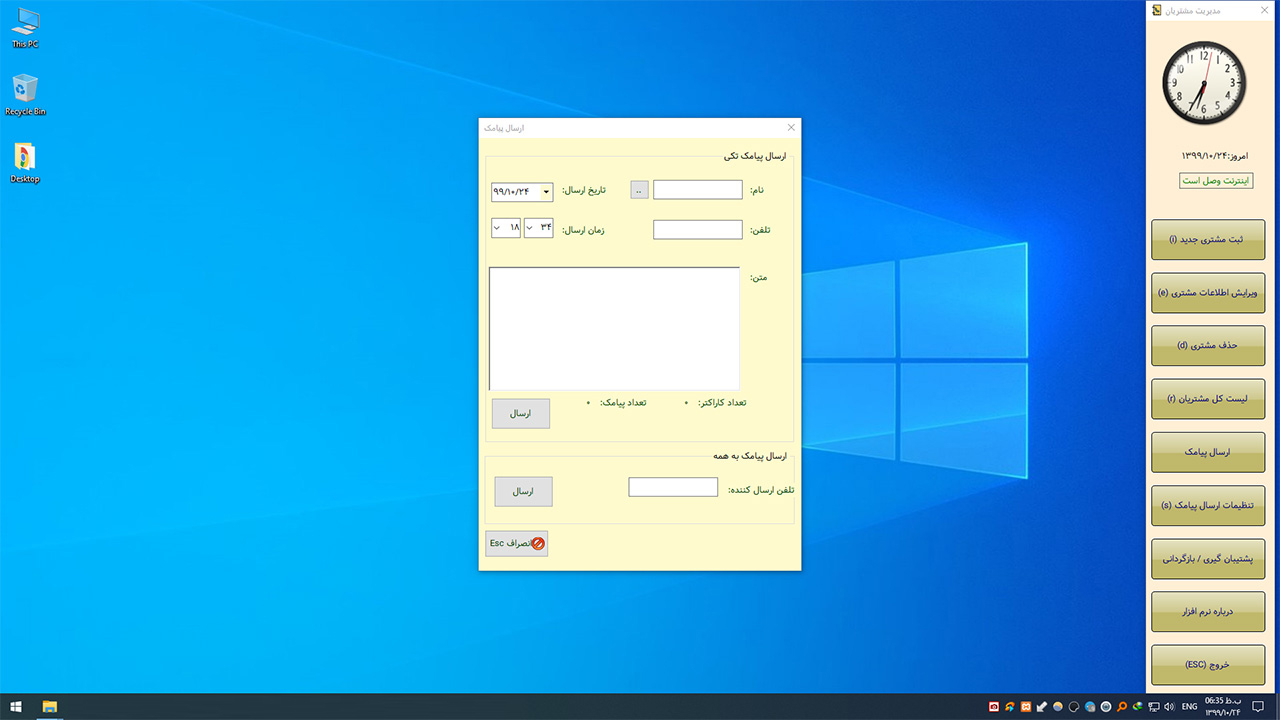Click the نام name input field
The image size is (1280, 720).
(x=698, y=190)
